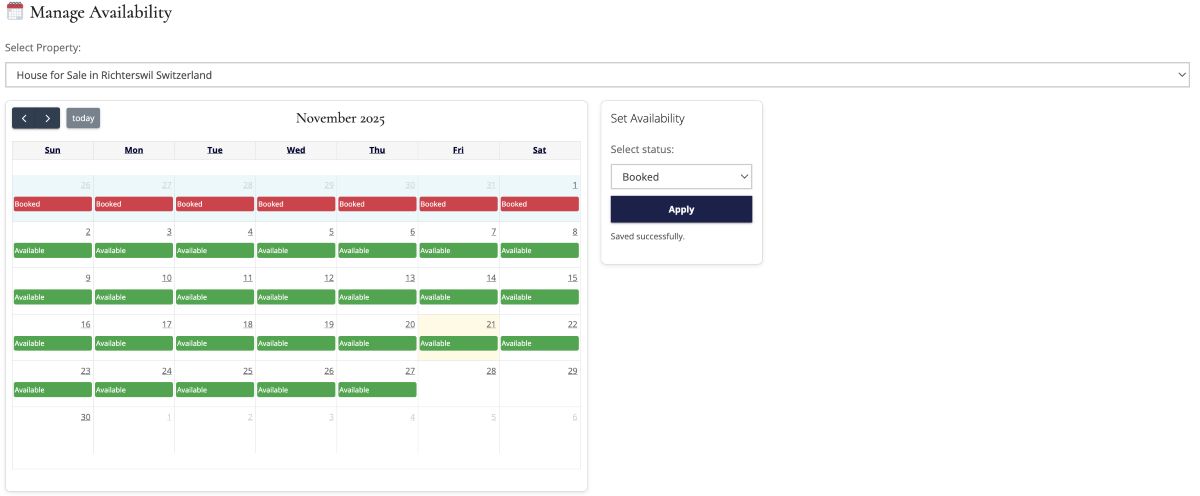Select the Booked bar on October 26
Viewport: 1200px width, 496px height.
53,204
